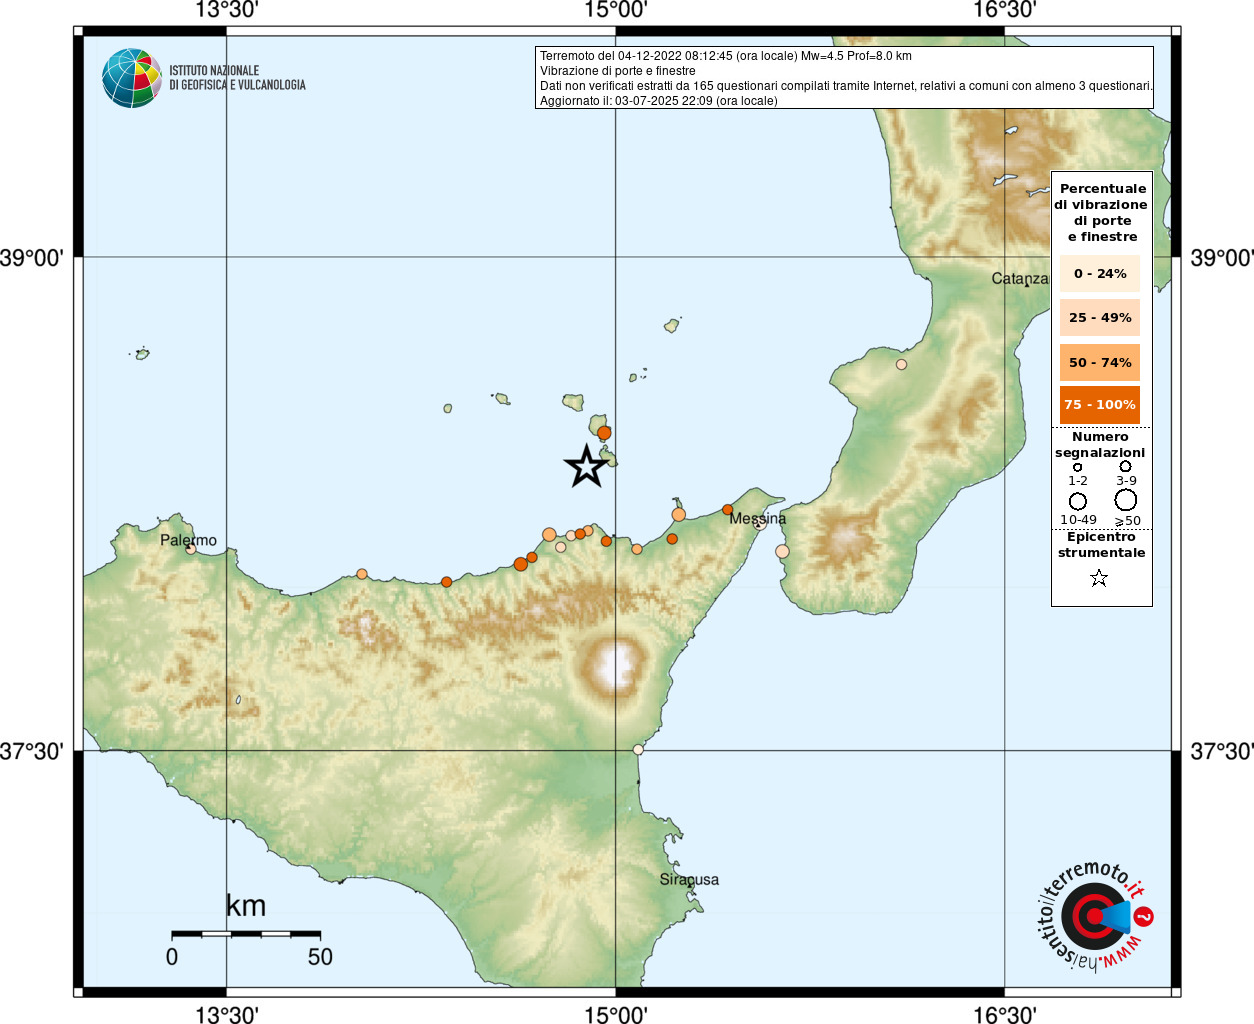Click the Siracusa city label

tap(689, 879)
